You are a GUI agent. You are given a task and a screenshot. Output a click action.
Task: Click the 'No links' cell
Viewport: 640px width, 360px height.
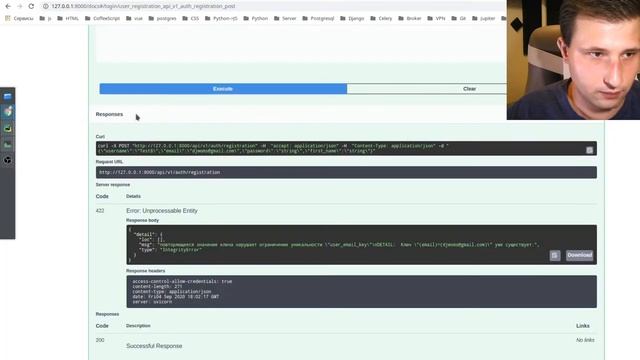pyautogui.click(x=585, y=340)
